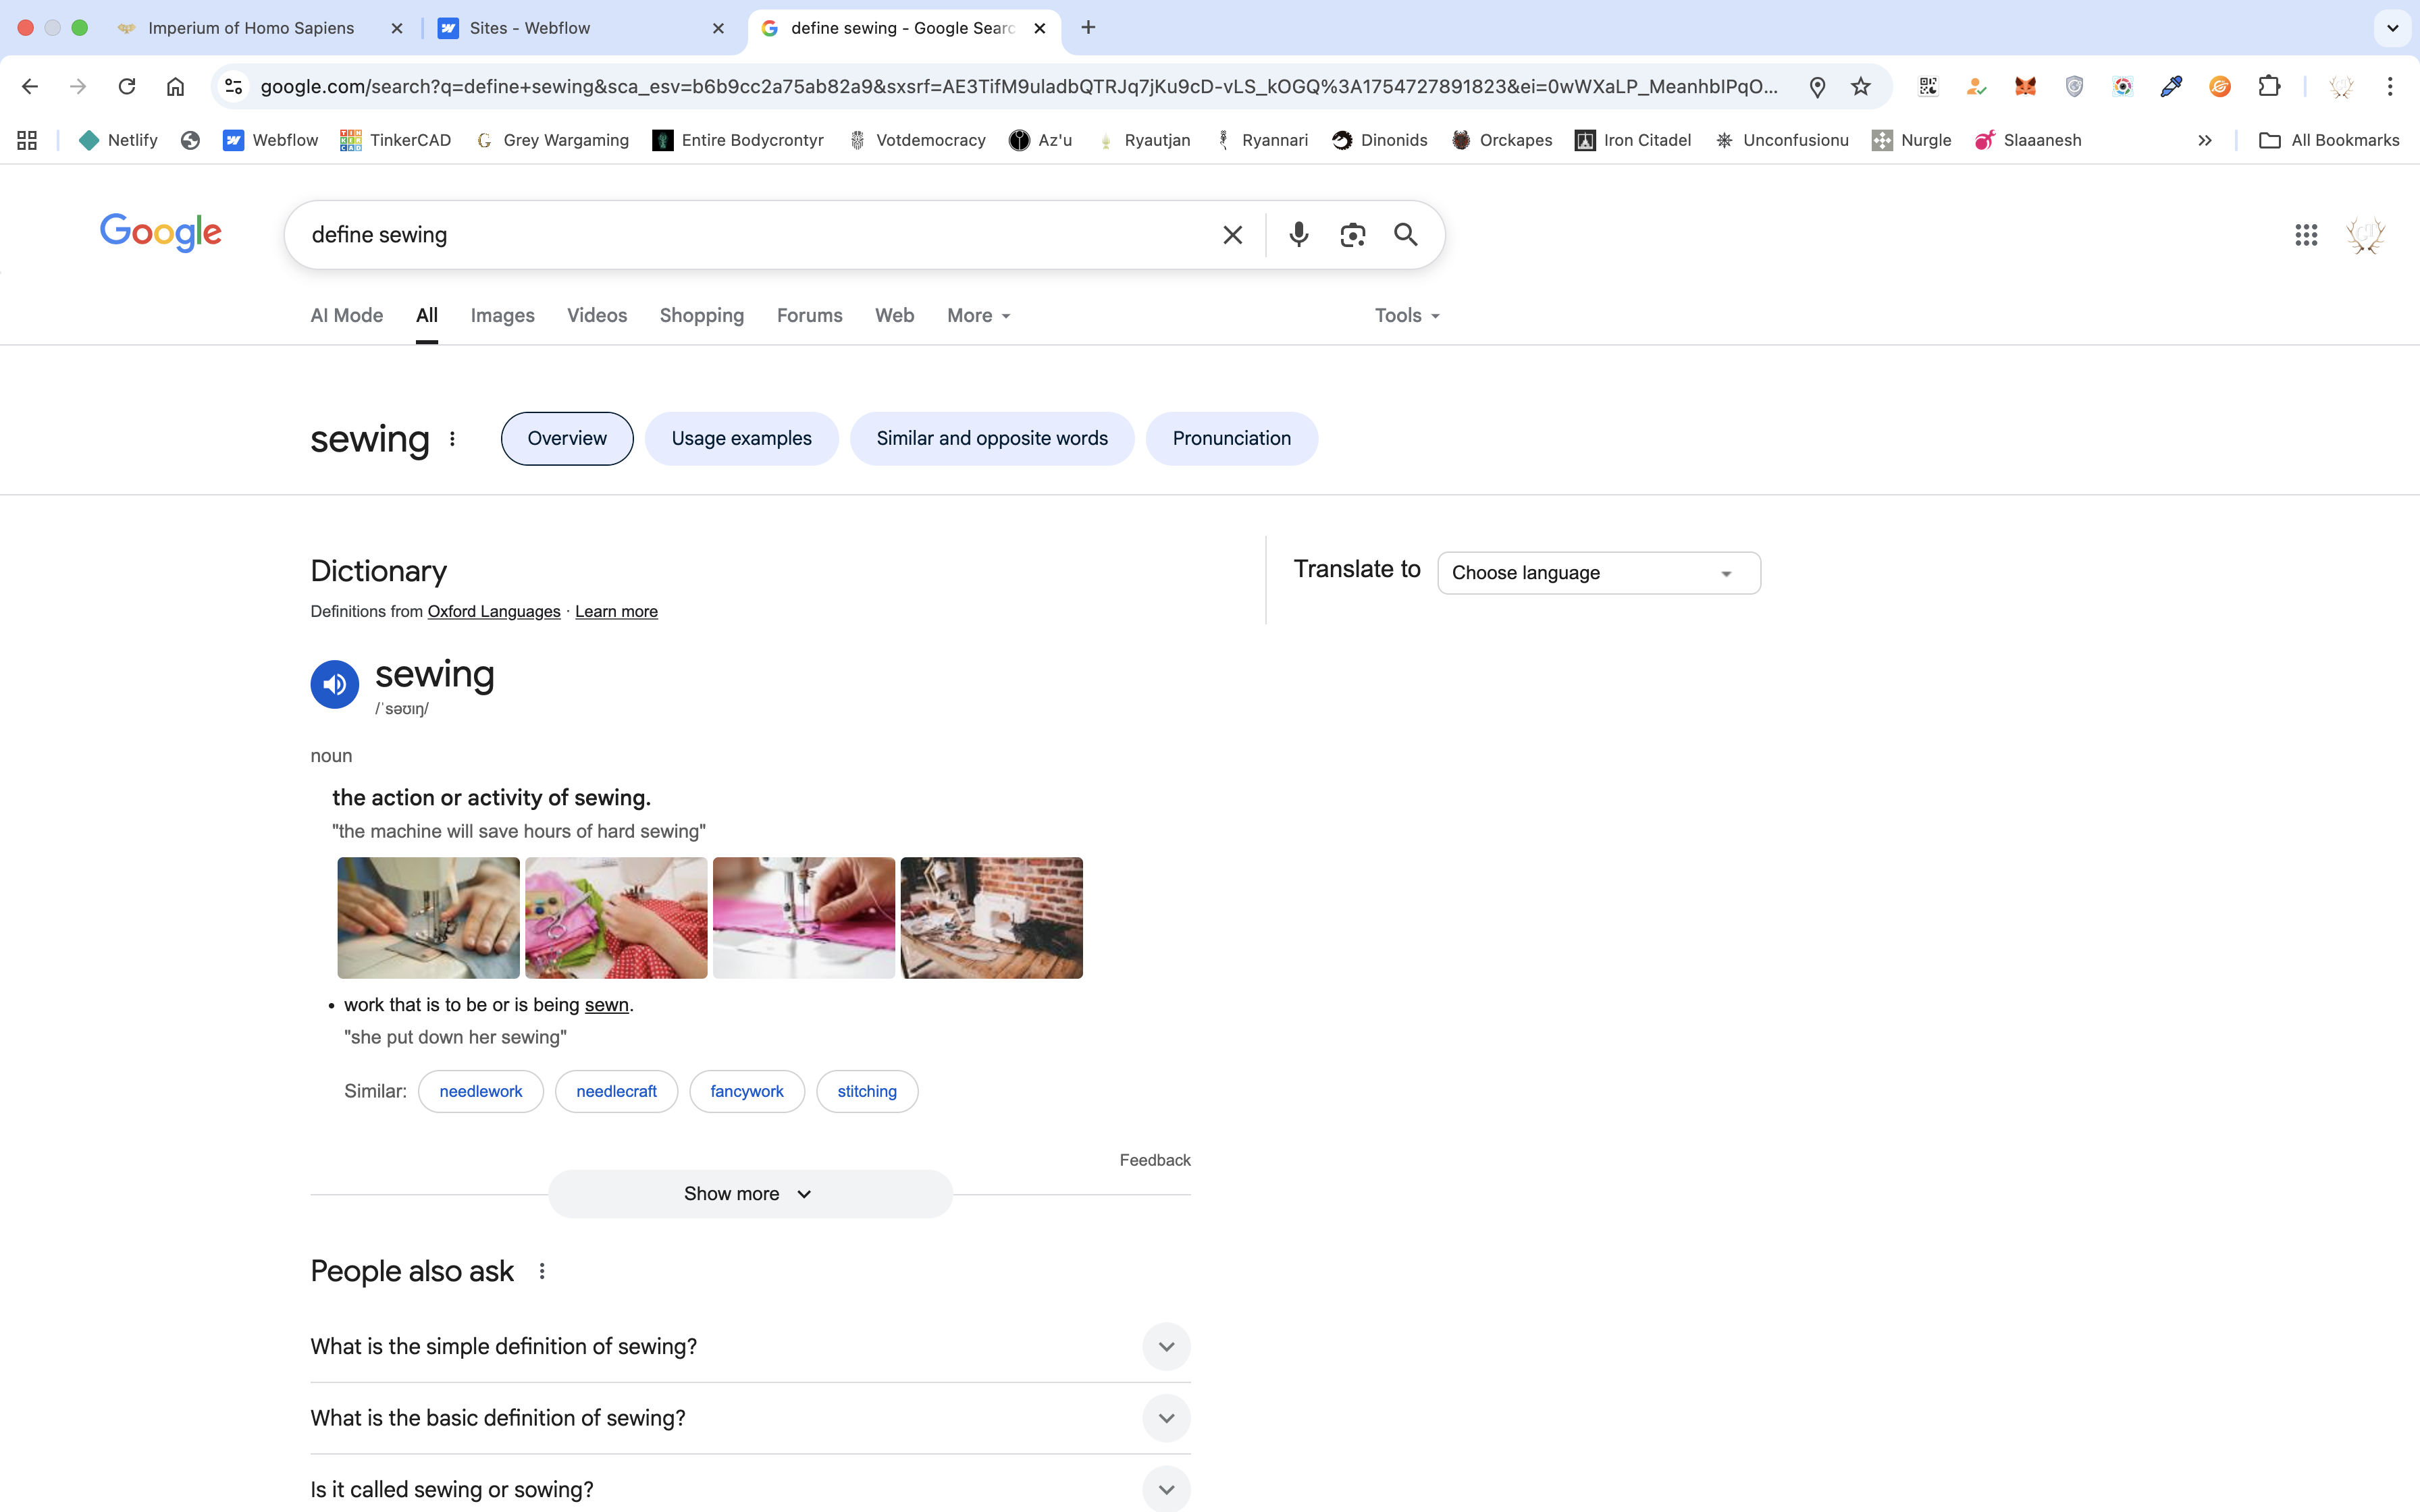
Task: Expand Show more dictionary definitions
Action: [749, 1194]
